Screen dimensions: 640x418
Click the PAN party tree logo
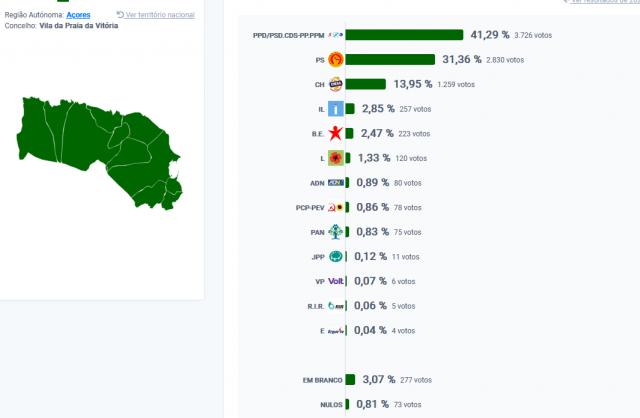(337, 232)
